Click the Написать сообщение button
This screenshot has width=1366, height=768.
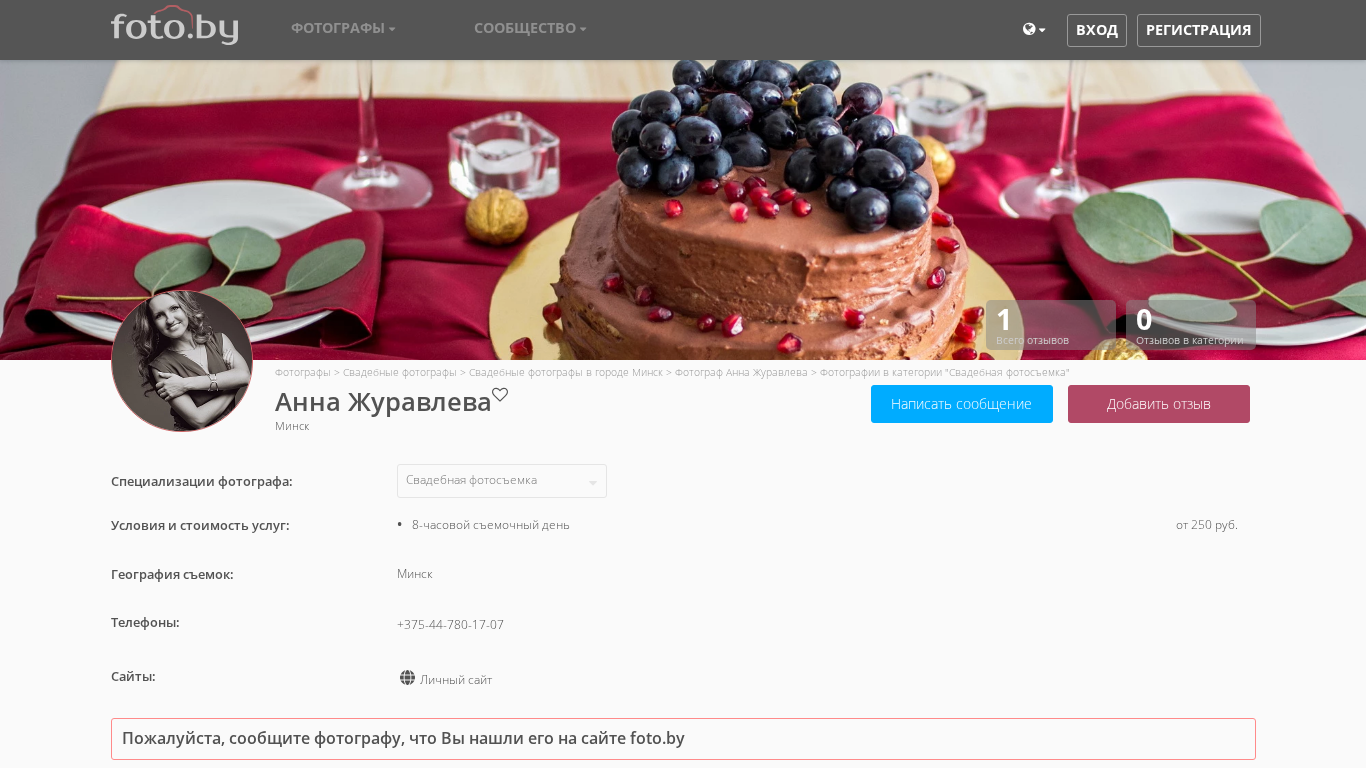tap(962, 404)
